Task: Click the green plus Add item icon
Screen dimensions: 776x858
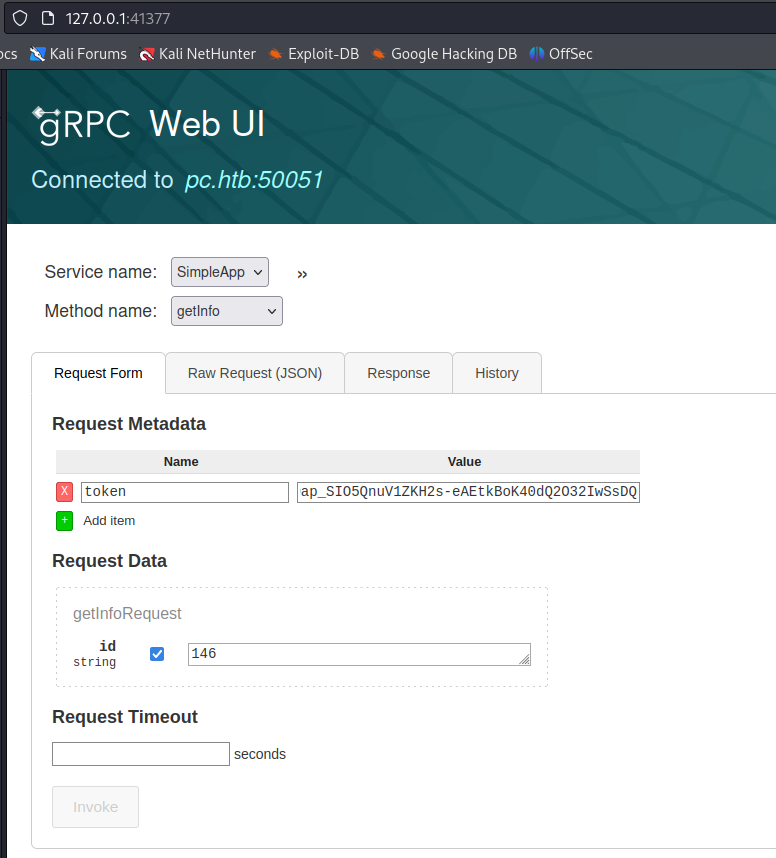Action: point(65,520)
